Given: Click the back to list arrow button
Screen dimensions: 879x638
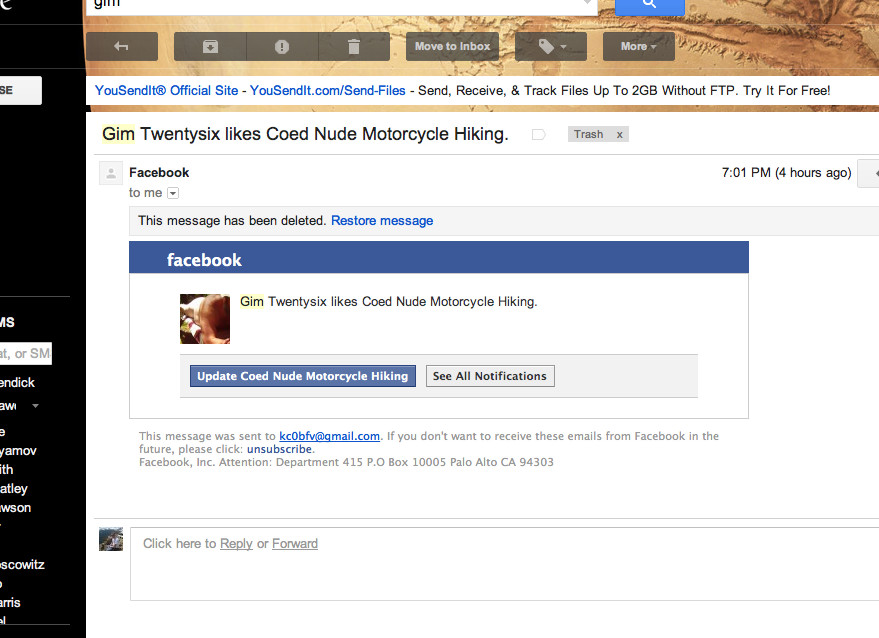Looking at the screenshot, I should pos(122,47).
